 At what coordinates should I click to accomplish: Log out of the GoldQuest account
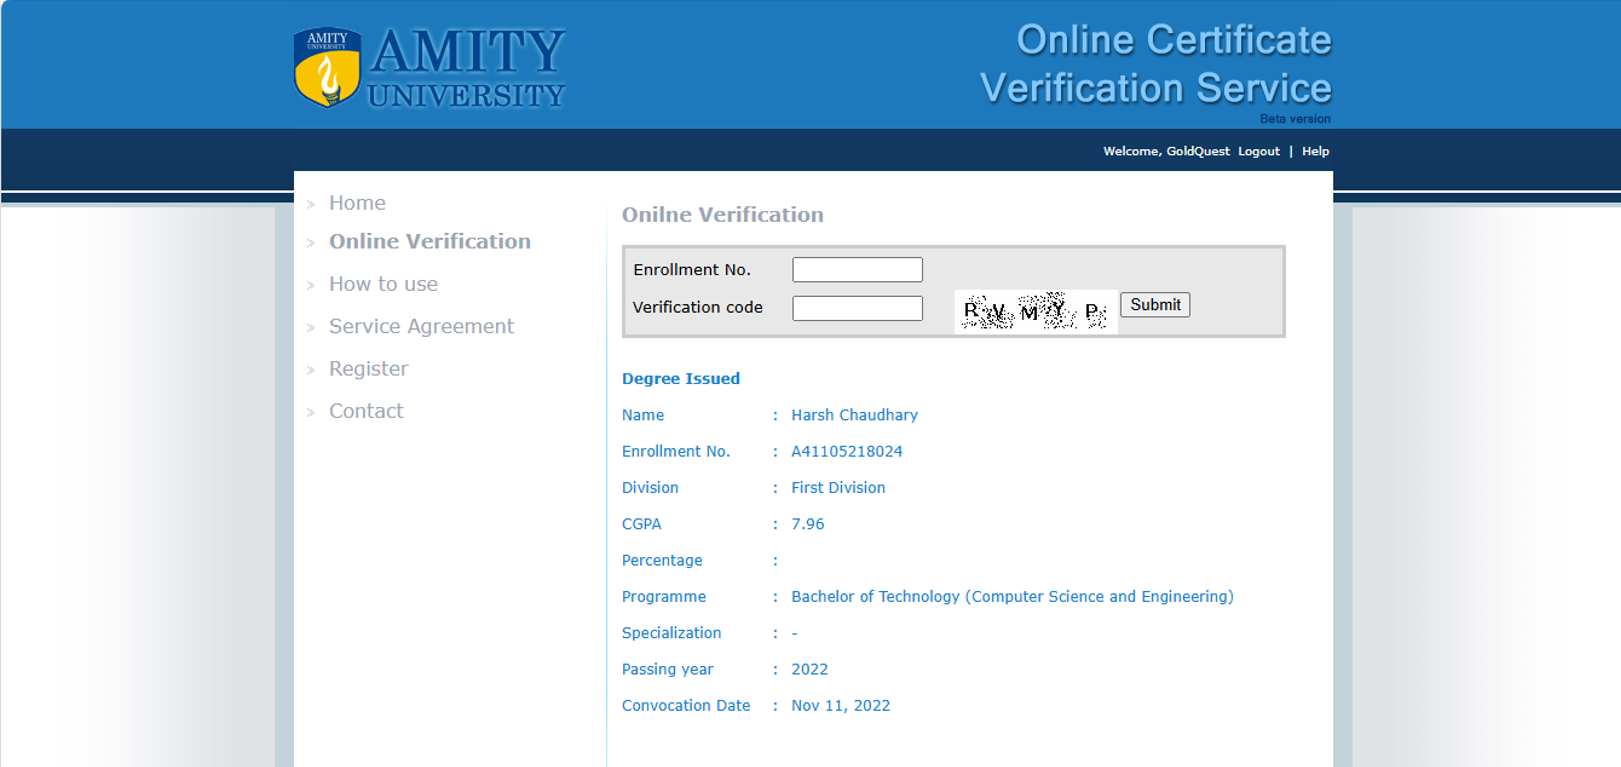[x=1258, y=151]
